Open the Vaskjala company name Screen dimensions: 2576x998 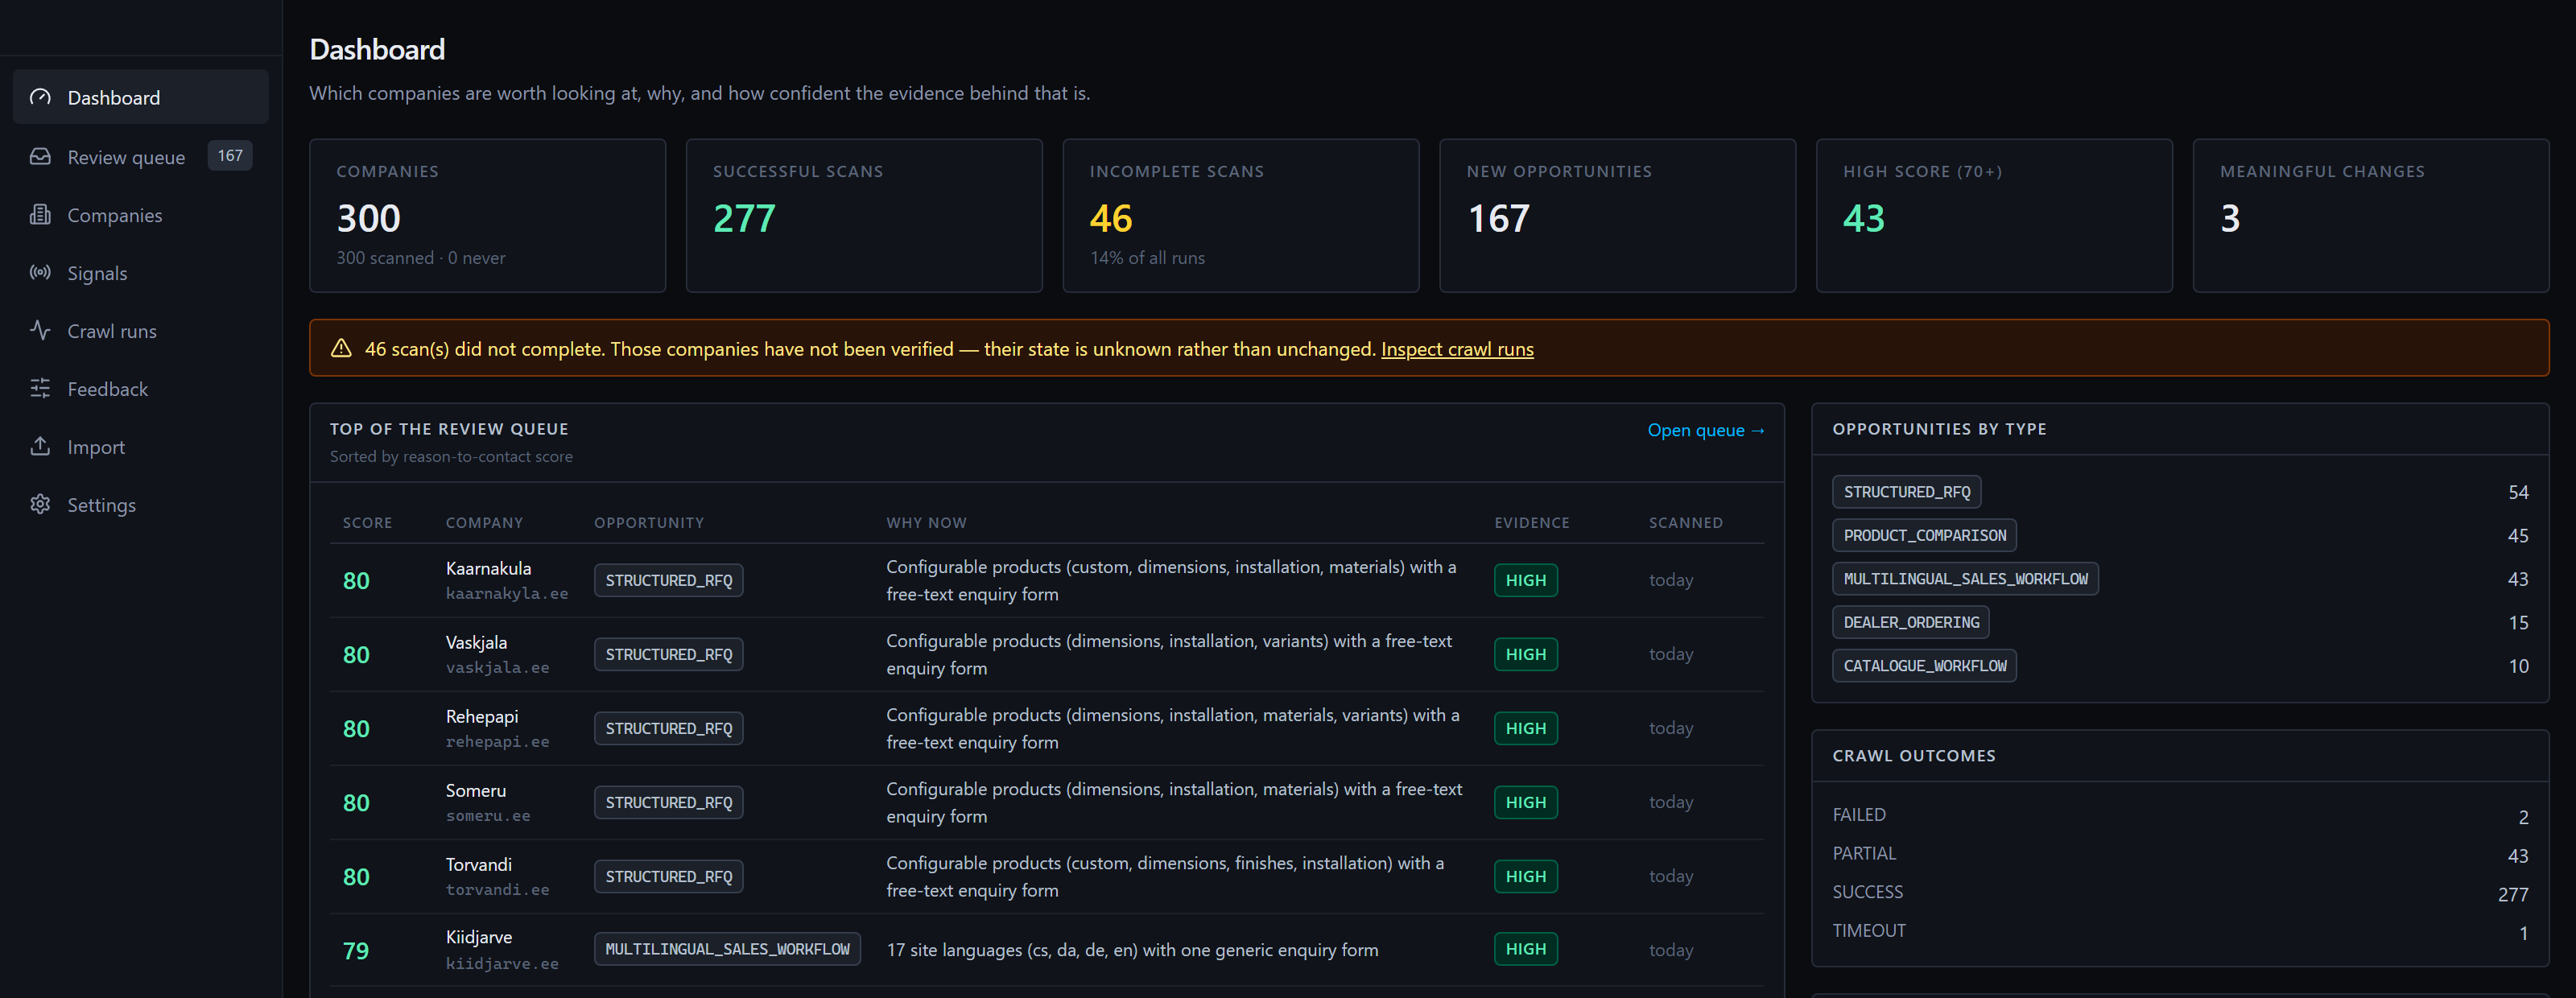[x=476, y=642]
